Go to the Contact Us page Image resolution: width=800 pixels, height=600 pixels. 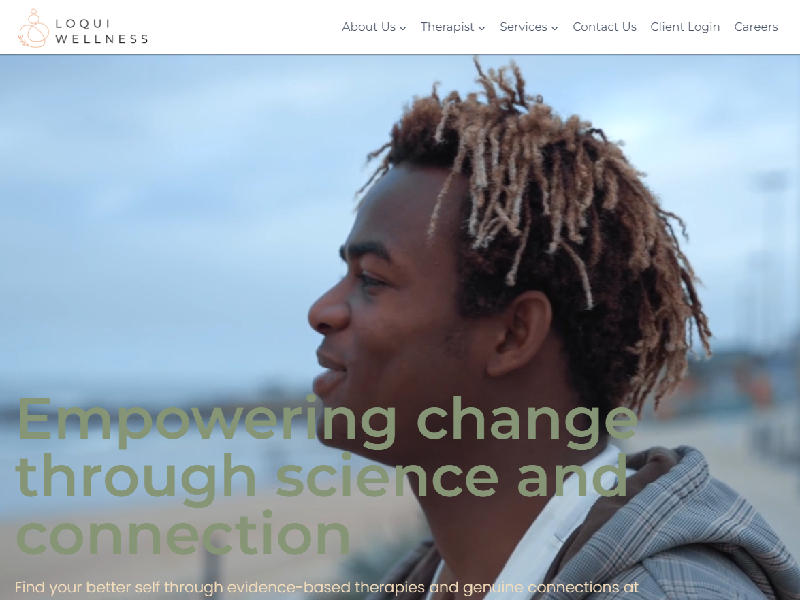click(x=605, y=27)
